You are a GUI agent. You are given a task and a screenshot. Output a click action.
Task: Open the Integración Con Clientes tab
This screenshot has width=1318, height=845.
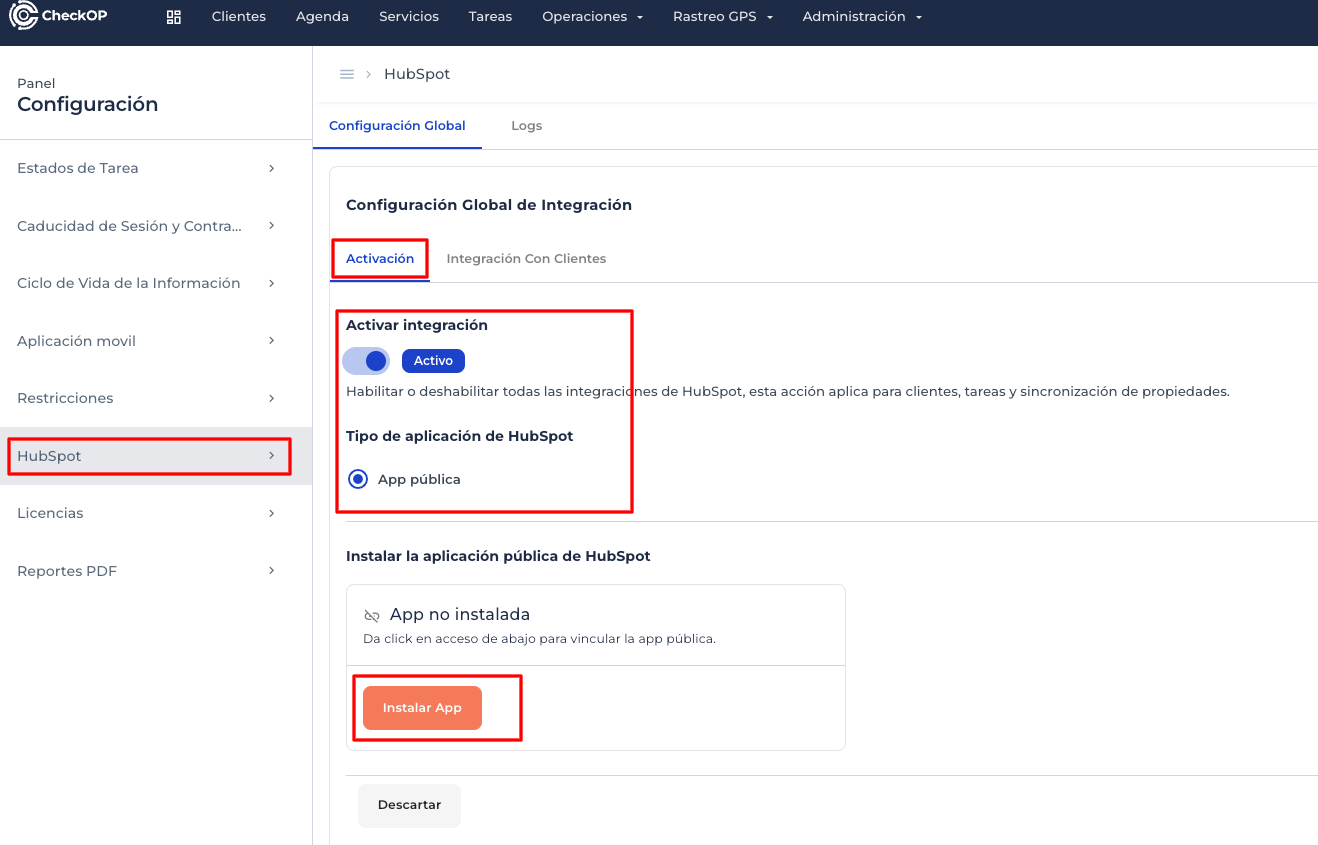526,259
